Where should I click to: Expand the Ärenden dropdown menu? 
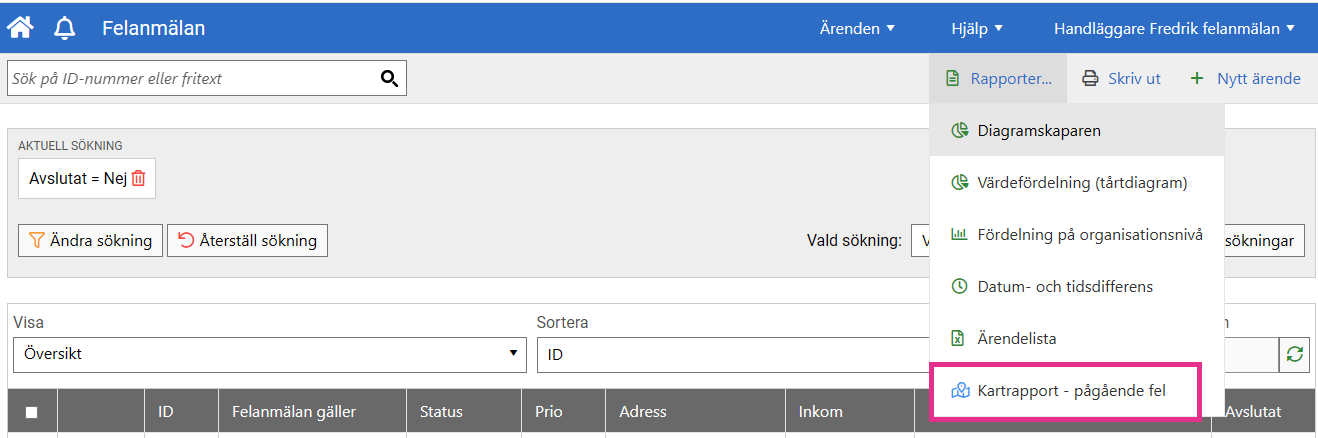pos(856,29)
